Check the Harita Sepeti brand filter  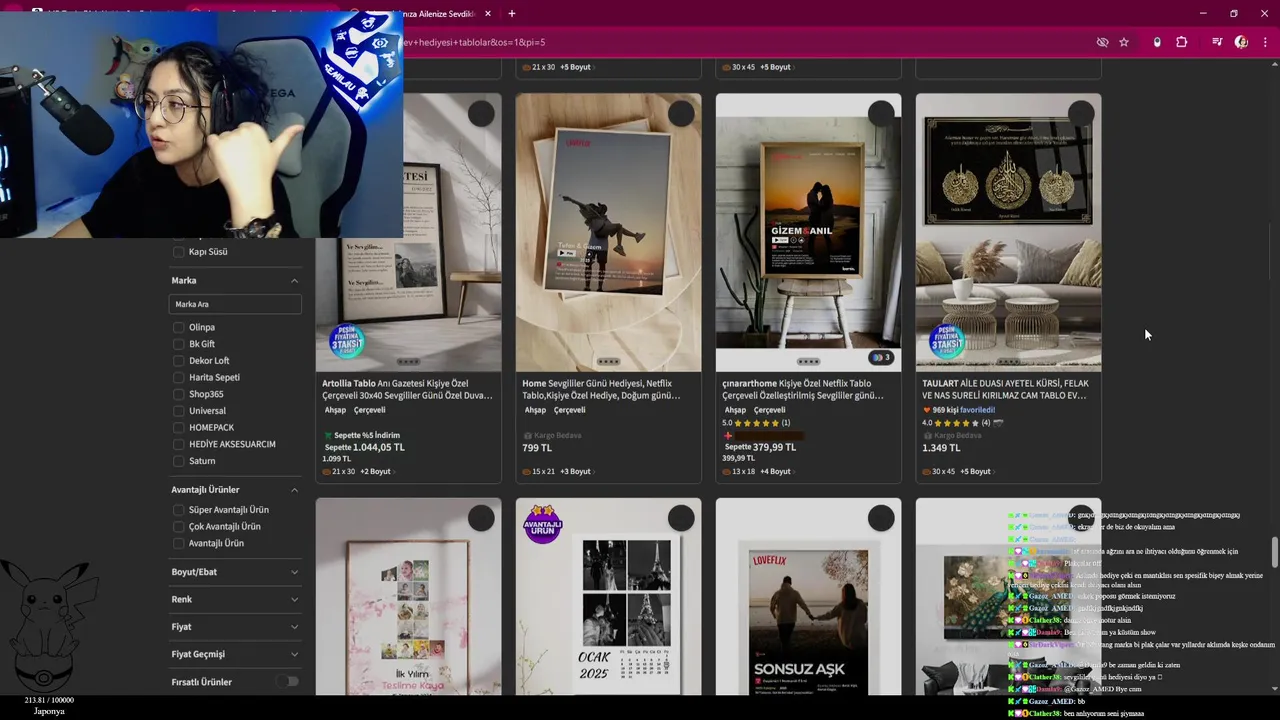point(179,377)
